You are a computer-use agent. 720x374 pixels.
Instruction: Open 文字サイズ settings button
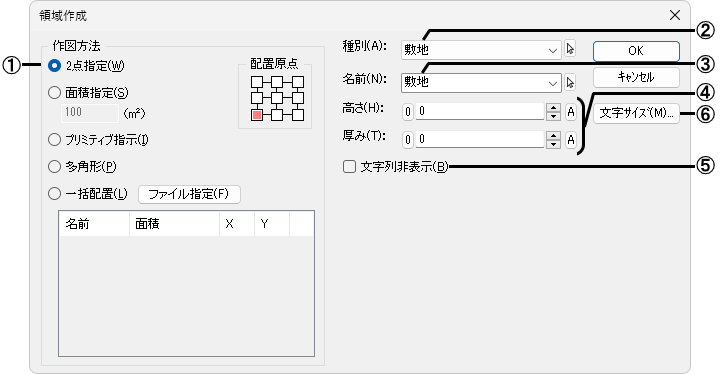tap(636, 113)
